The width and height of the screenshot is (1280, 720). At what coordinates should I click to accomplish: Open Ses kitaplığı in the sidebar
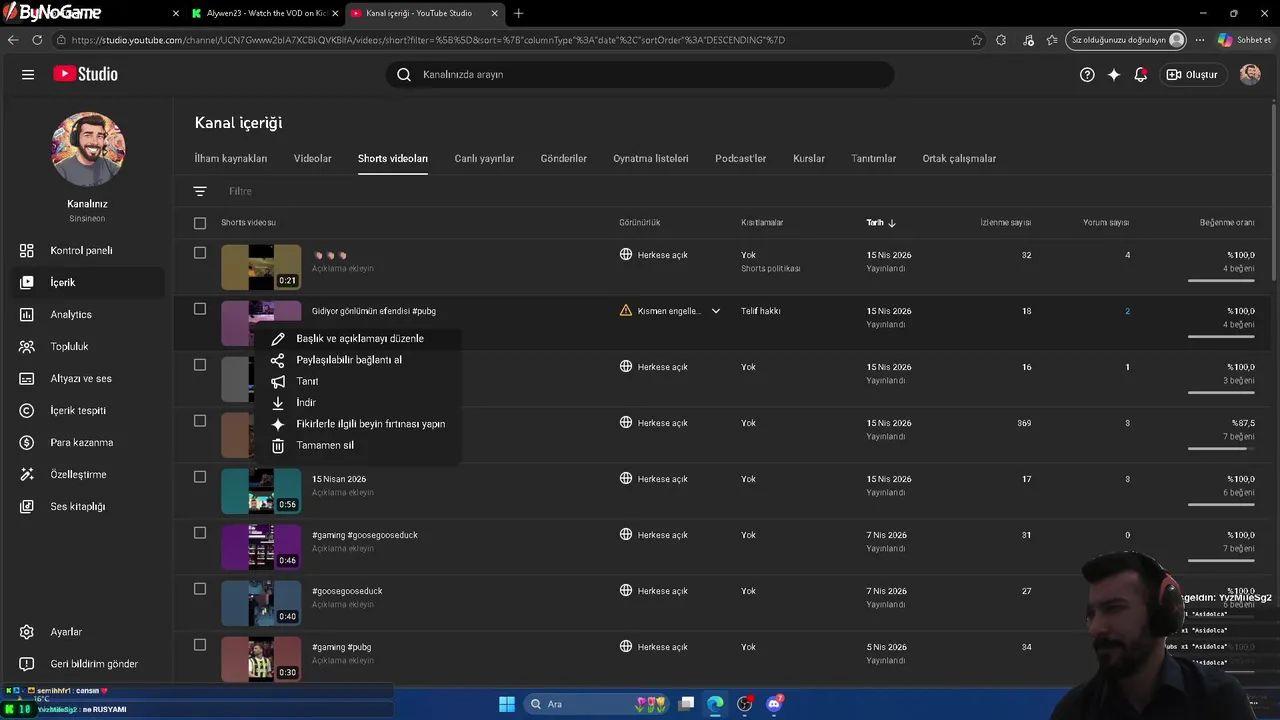87,506
